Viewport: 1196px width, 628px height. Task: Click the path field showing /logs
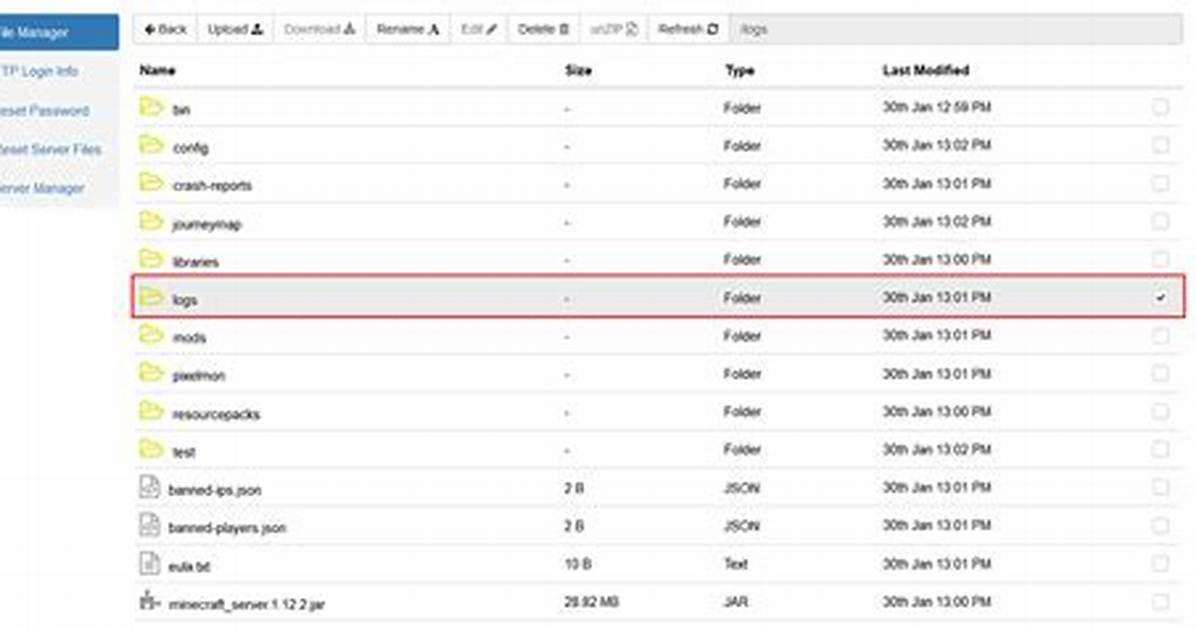956,29
